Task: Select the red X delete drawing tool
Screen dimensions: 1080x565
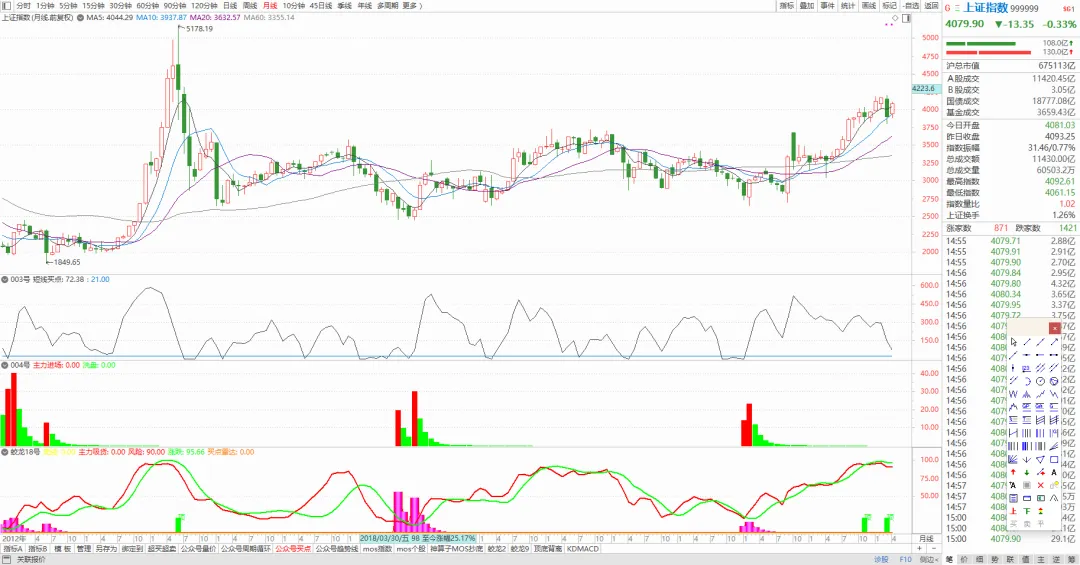Action: pyautogui.click(x=1040, y=485)
